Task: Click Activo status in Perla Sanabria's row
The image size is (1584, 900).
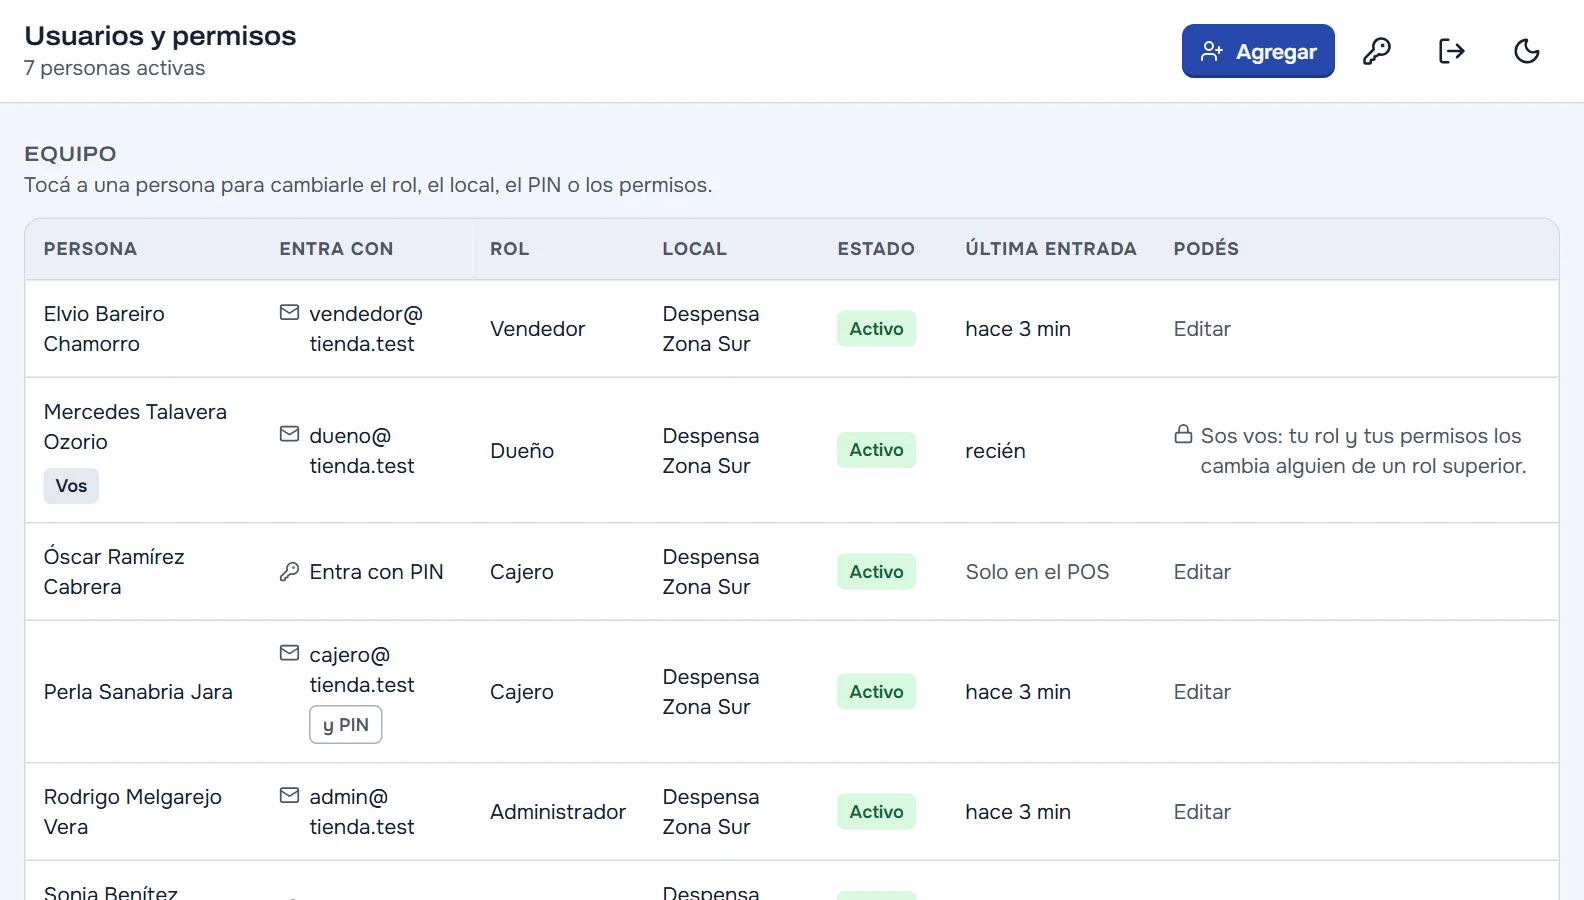Action: [877, 692]
